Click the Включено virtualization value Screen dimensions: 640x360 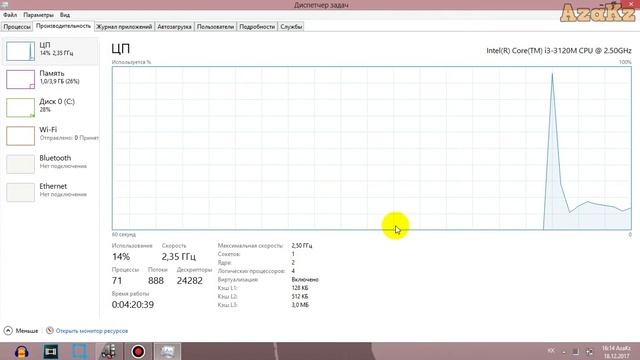(x=305, y=280)
